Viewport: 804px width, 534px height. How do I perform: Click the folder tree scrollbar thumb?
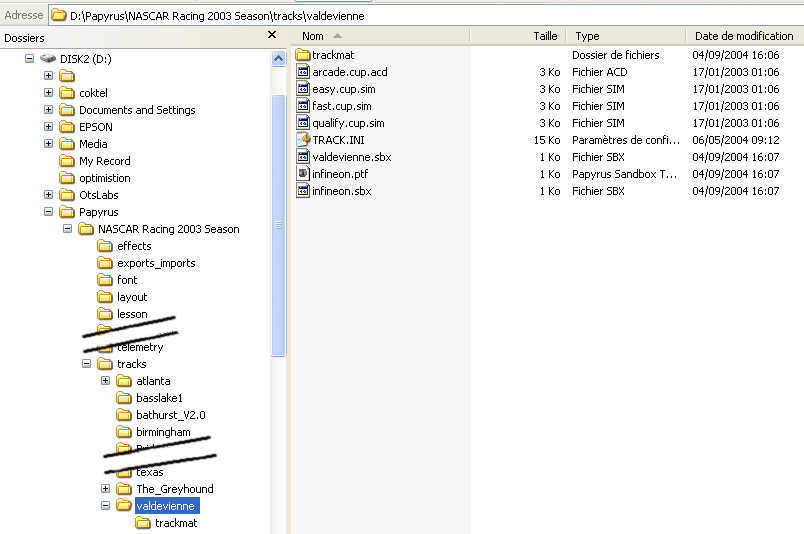pos(278,225)
